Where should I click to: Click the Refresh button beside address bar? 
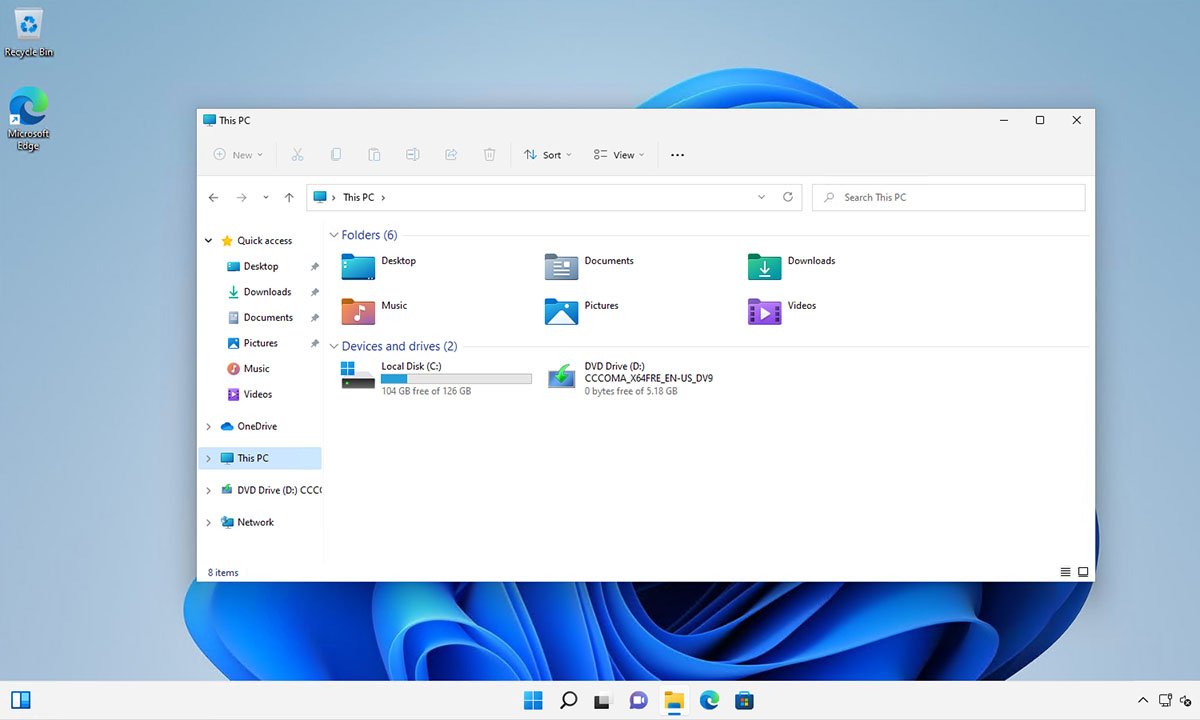[x=788, y=197]
